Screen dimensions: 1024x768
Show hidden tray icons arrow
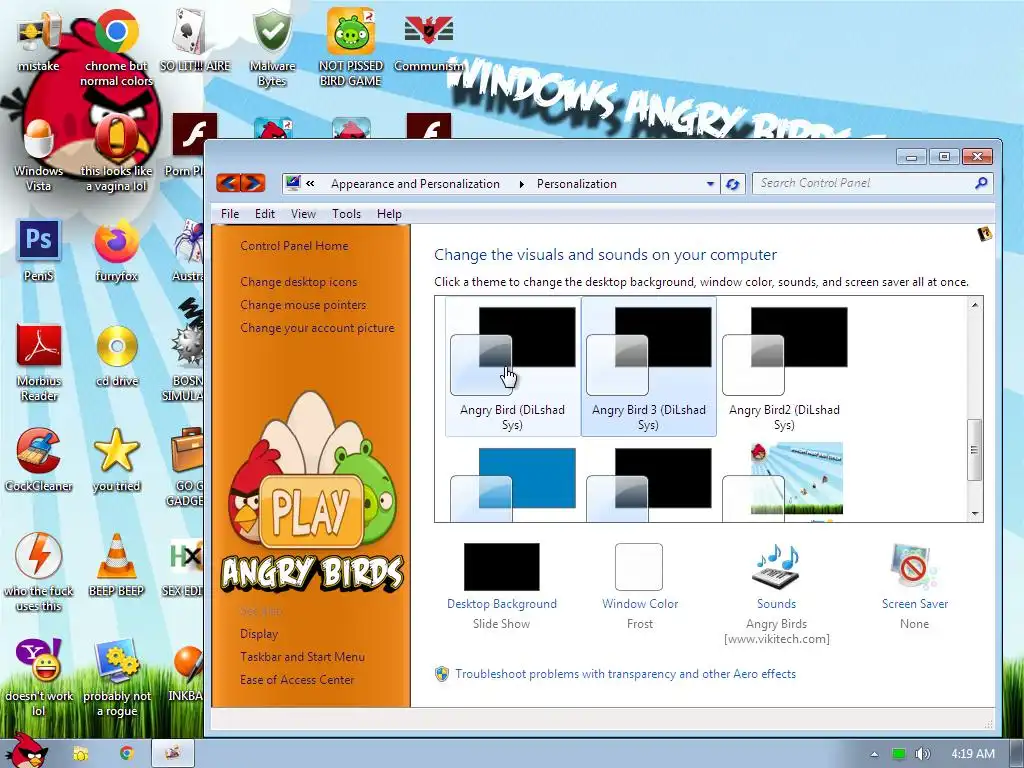point(874,755)
